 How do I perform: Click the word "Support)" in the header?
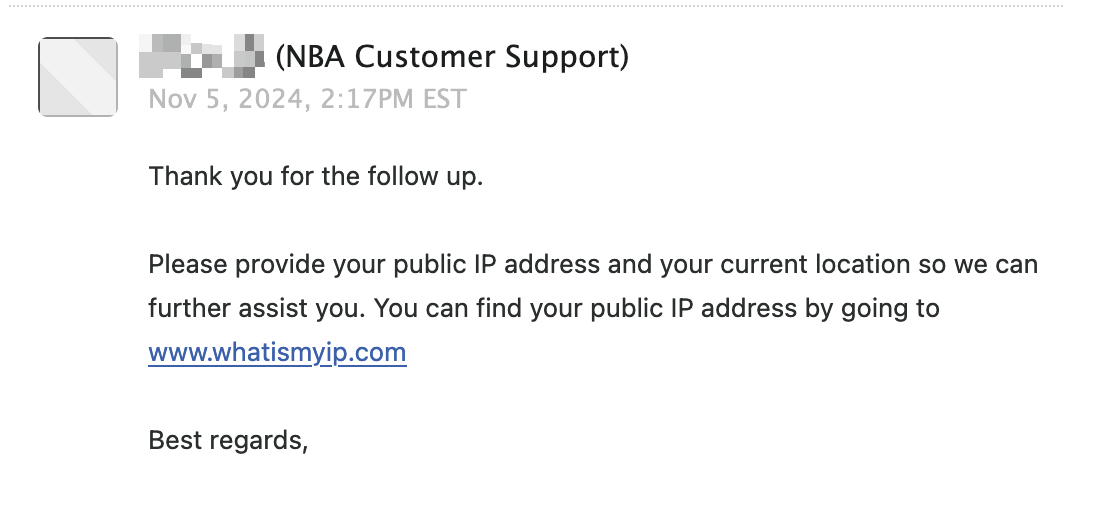coord(567,57)
